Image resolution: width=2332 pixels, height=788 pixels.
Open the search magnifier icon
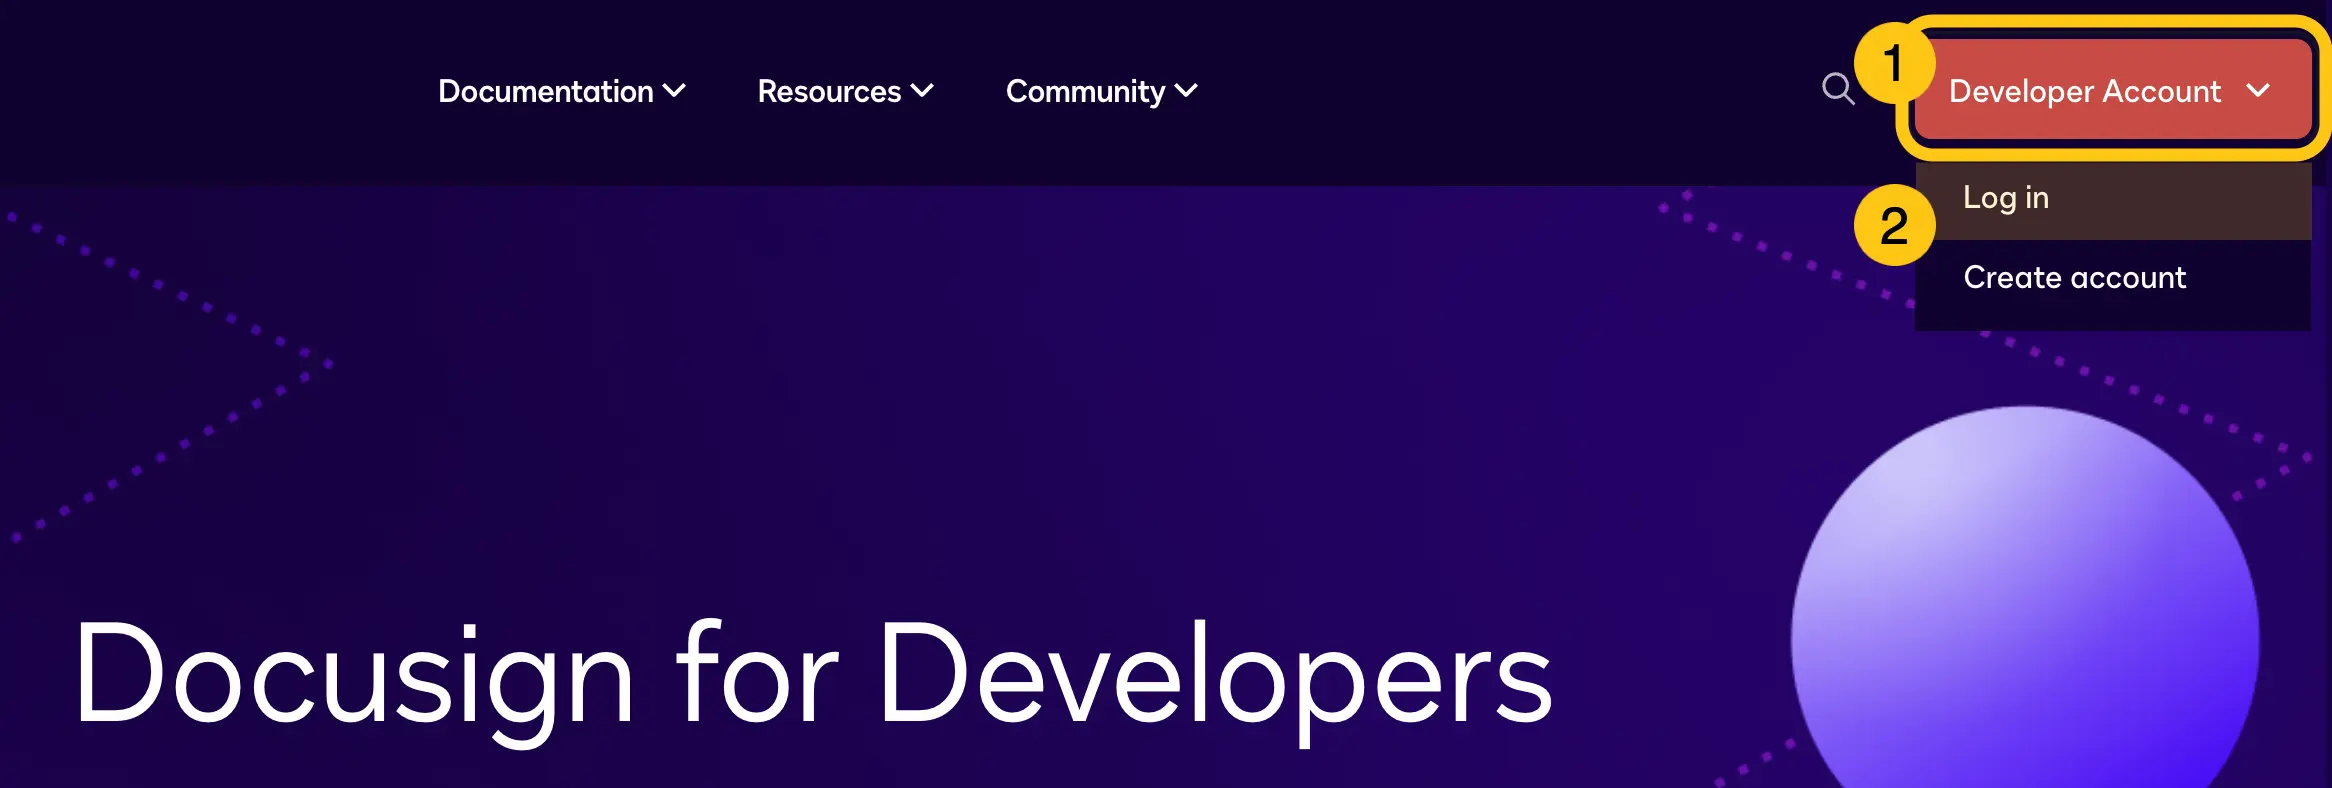tap(1838, 89)
